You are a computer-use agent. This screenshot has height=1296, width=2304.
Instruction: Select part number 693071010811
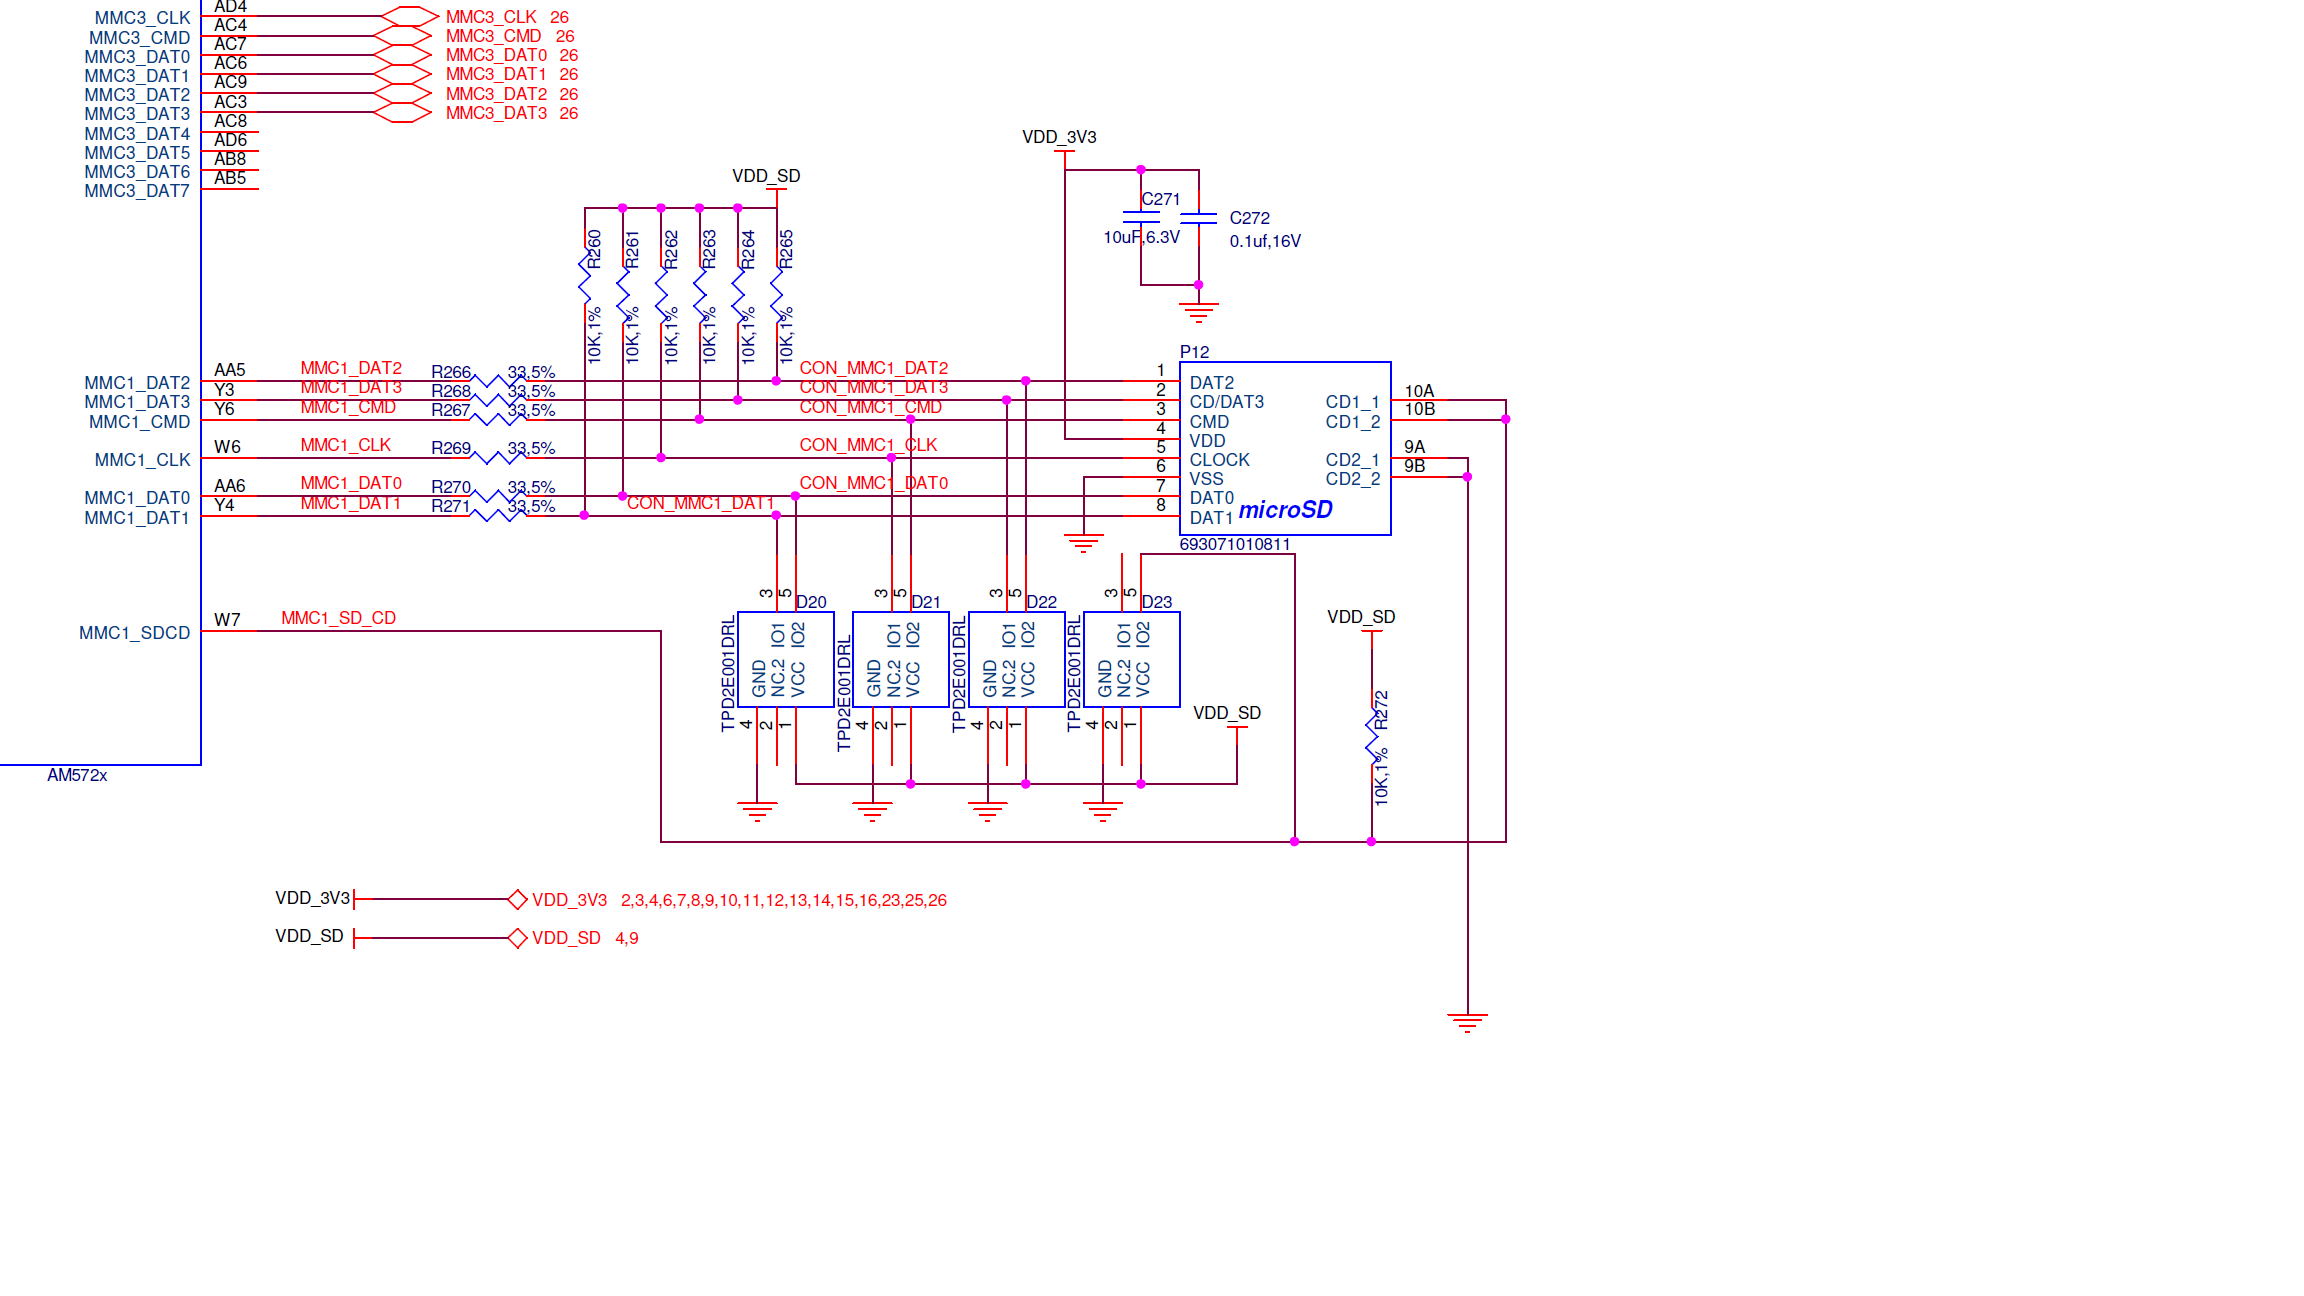[1235, 544]
